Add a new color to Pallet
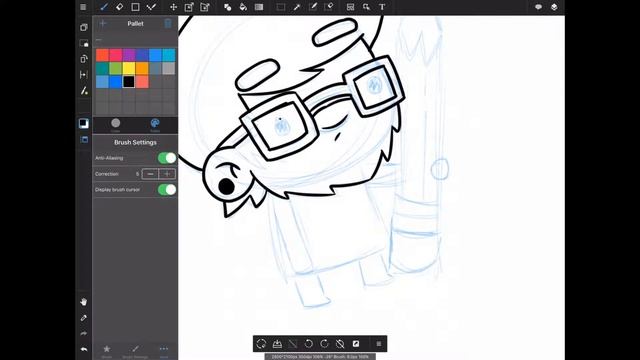This screenshot has width=640, height=360. (103, 24)
